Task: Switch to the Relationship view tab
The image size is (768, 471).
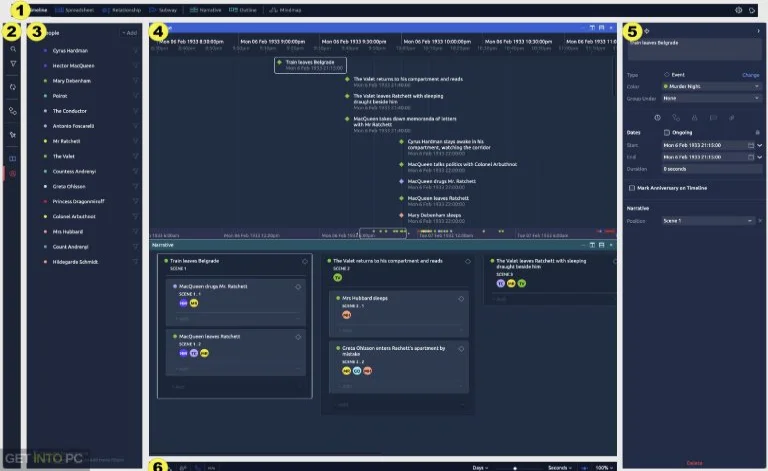Action: tap(121, 10)
